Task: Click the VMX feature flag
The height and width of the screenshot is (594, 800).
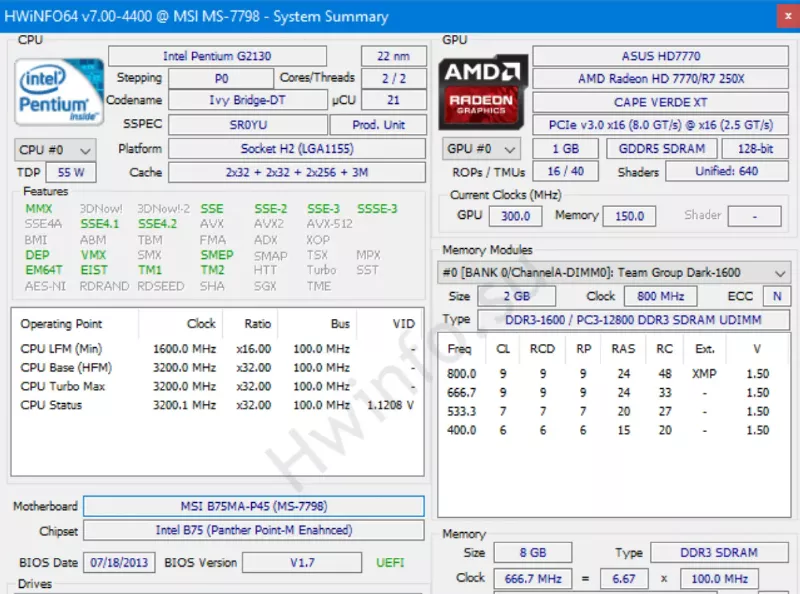Action: [x=93, y=255]
